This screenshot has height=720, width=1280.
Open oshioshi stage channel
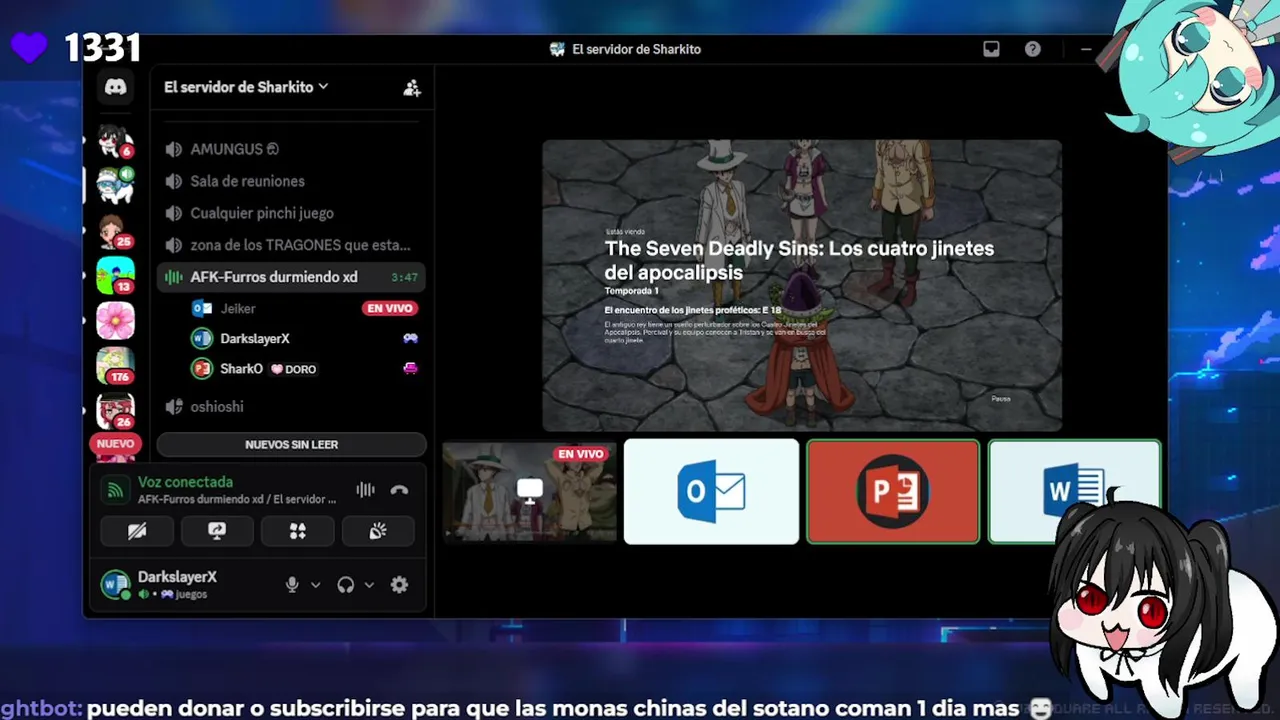click(292, 407)
